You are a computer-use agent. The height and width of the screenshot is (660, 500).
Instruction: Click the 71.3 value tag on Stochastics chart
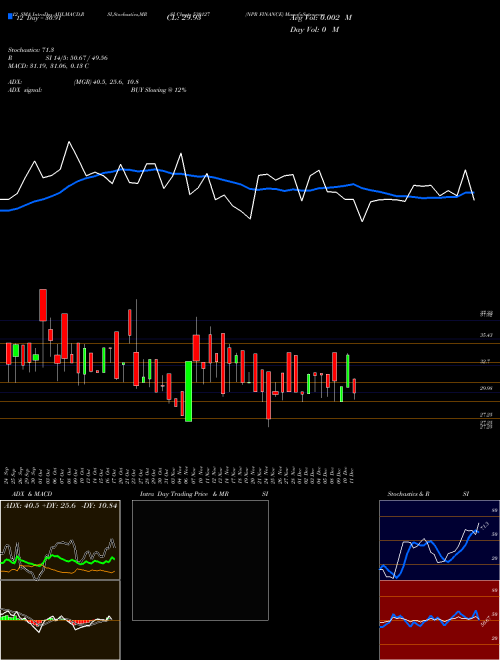[484, 527]
